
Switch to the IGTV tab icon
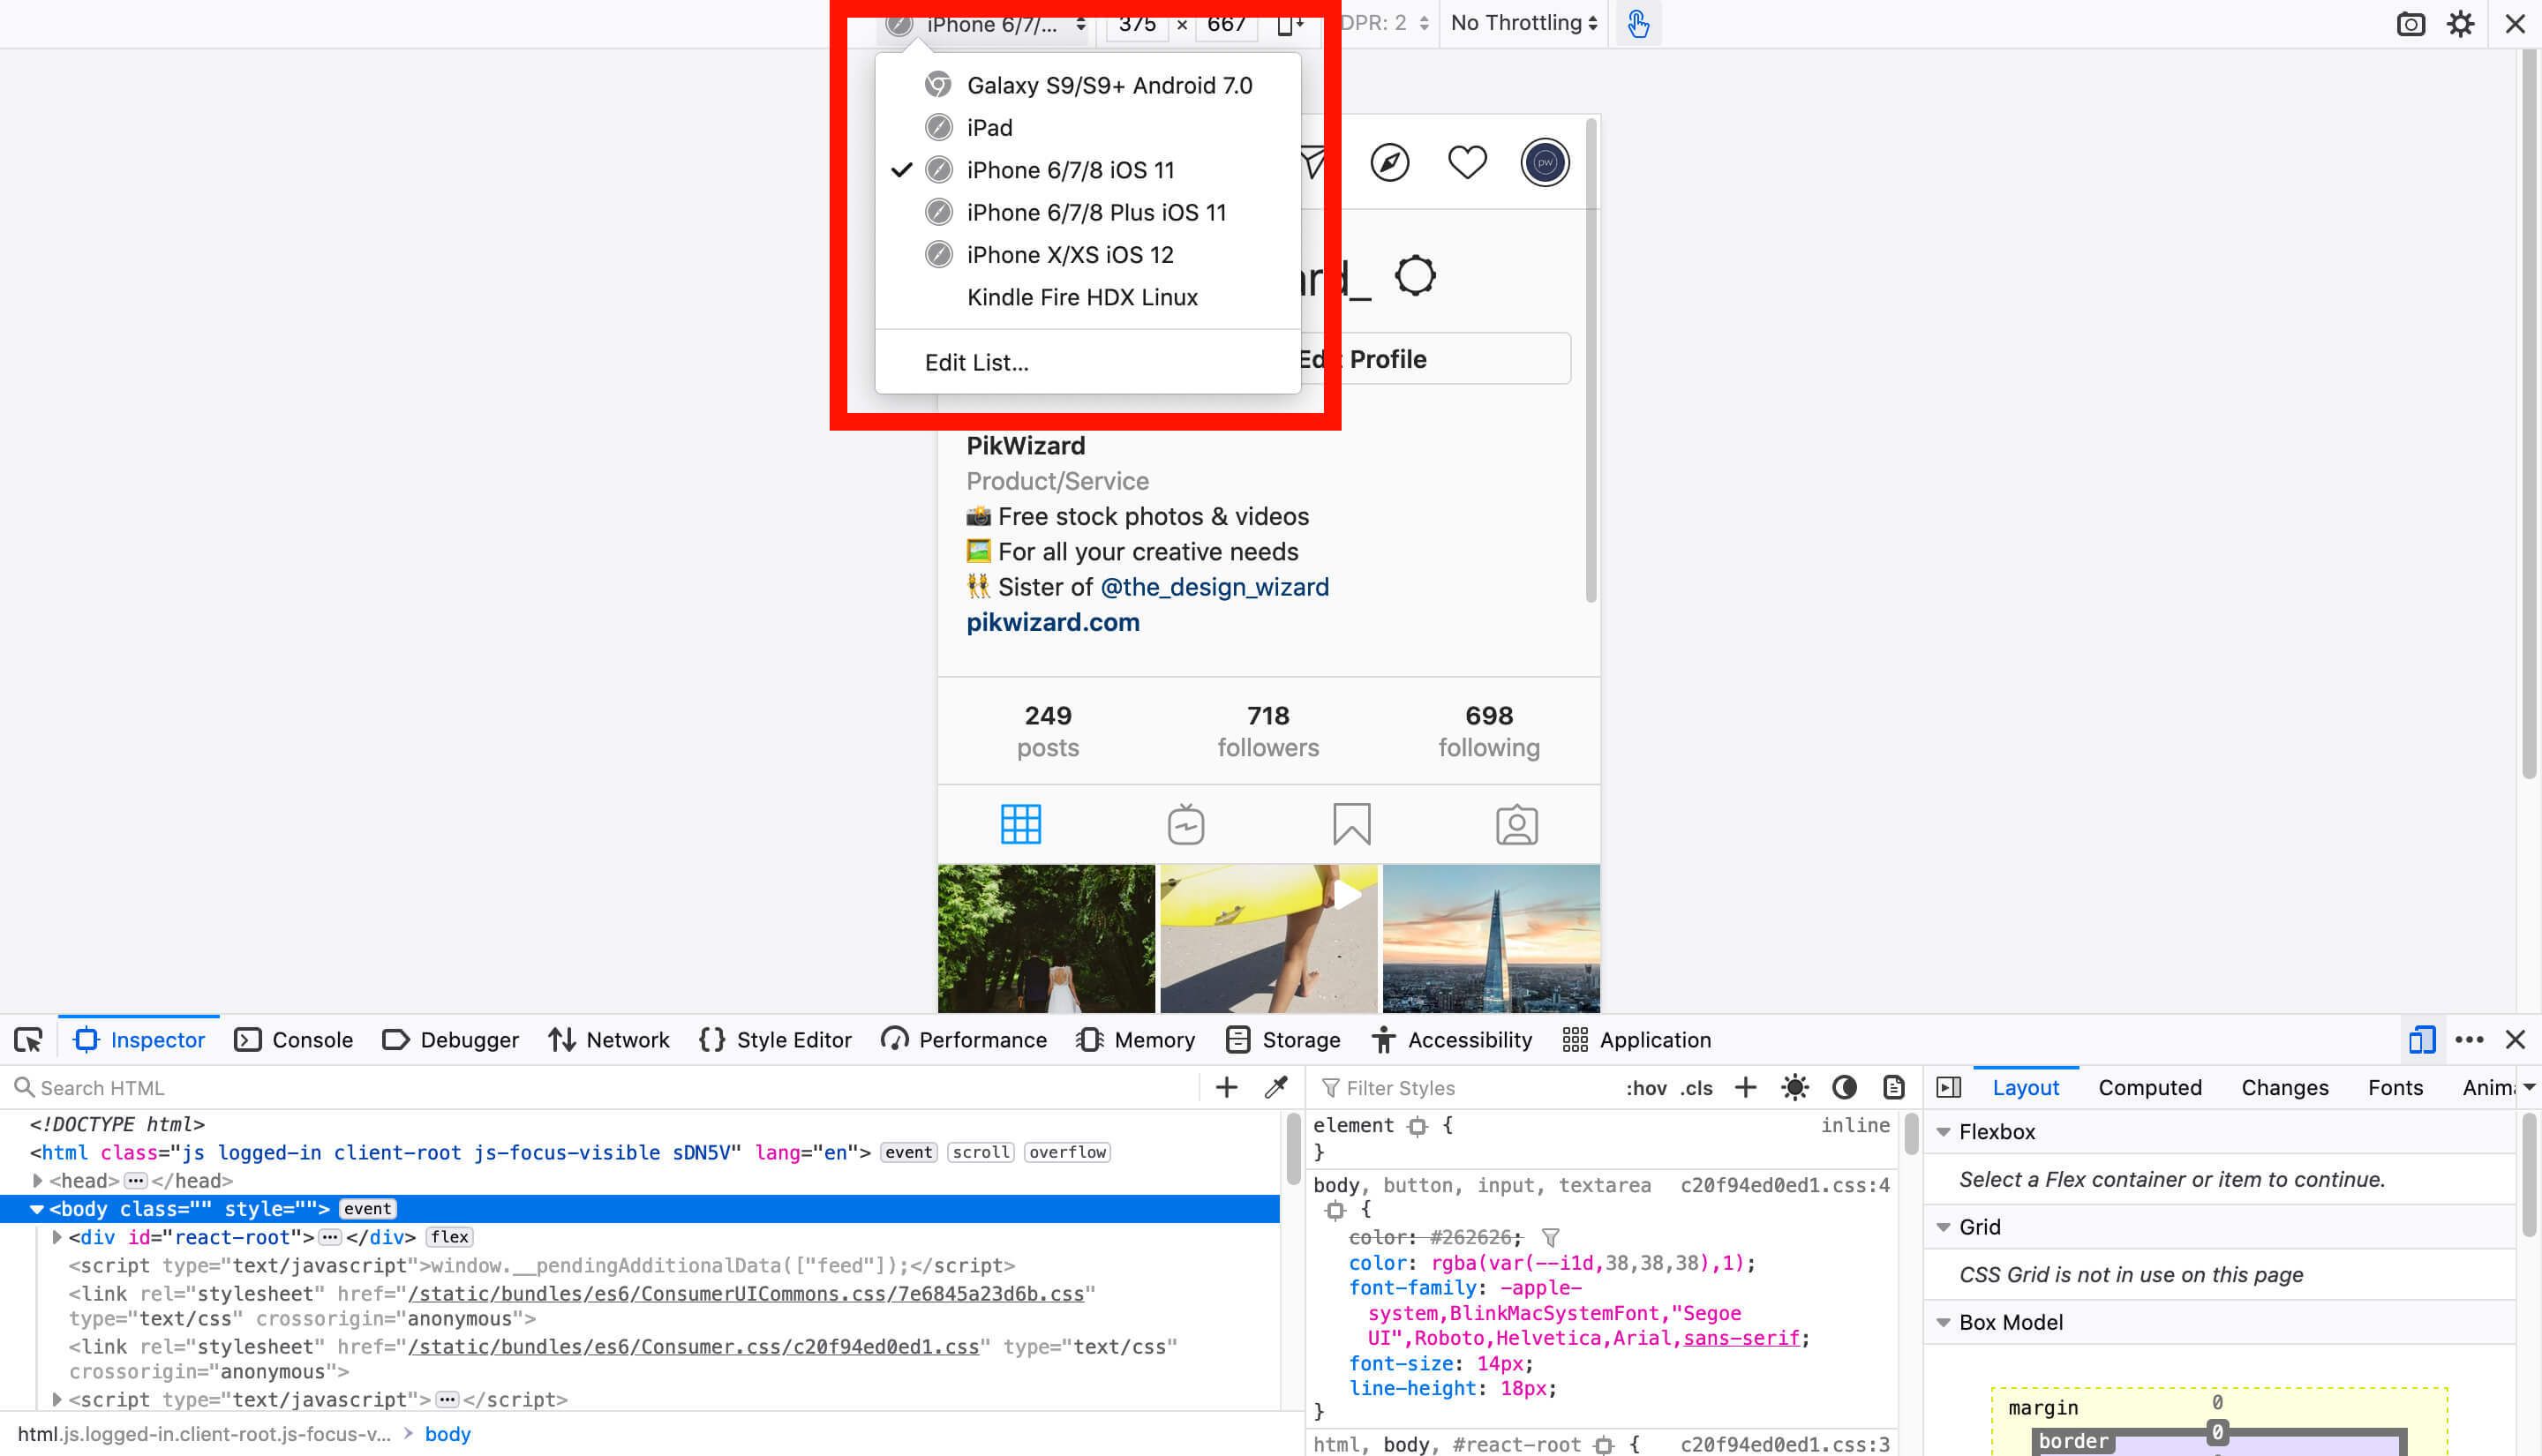pos(1186,824)
